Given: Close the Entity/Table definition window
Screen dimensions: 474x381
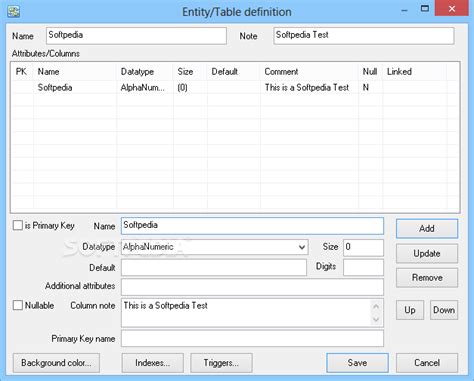Looking at the screenshot, I should (x=452, y=8).
